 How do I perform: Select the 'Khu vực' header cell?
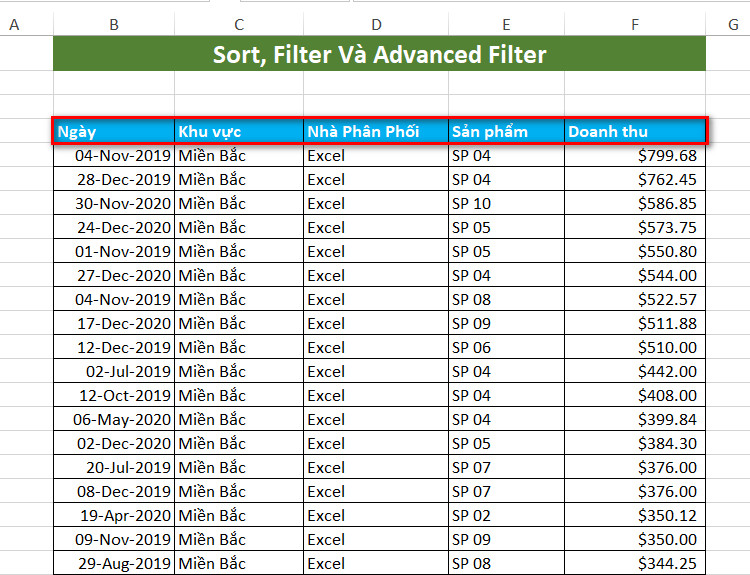239,131
